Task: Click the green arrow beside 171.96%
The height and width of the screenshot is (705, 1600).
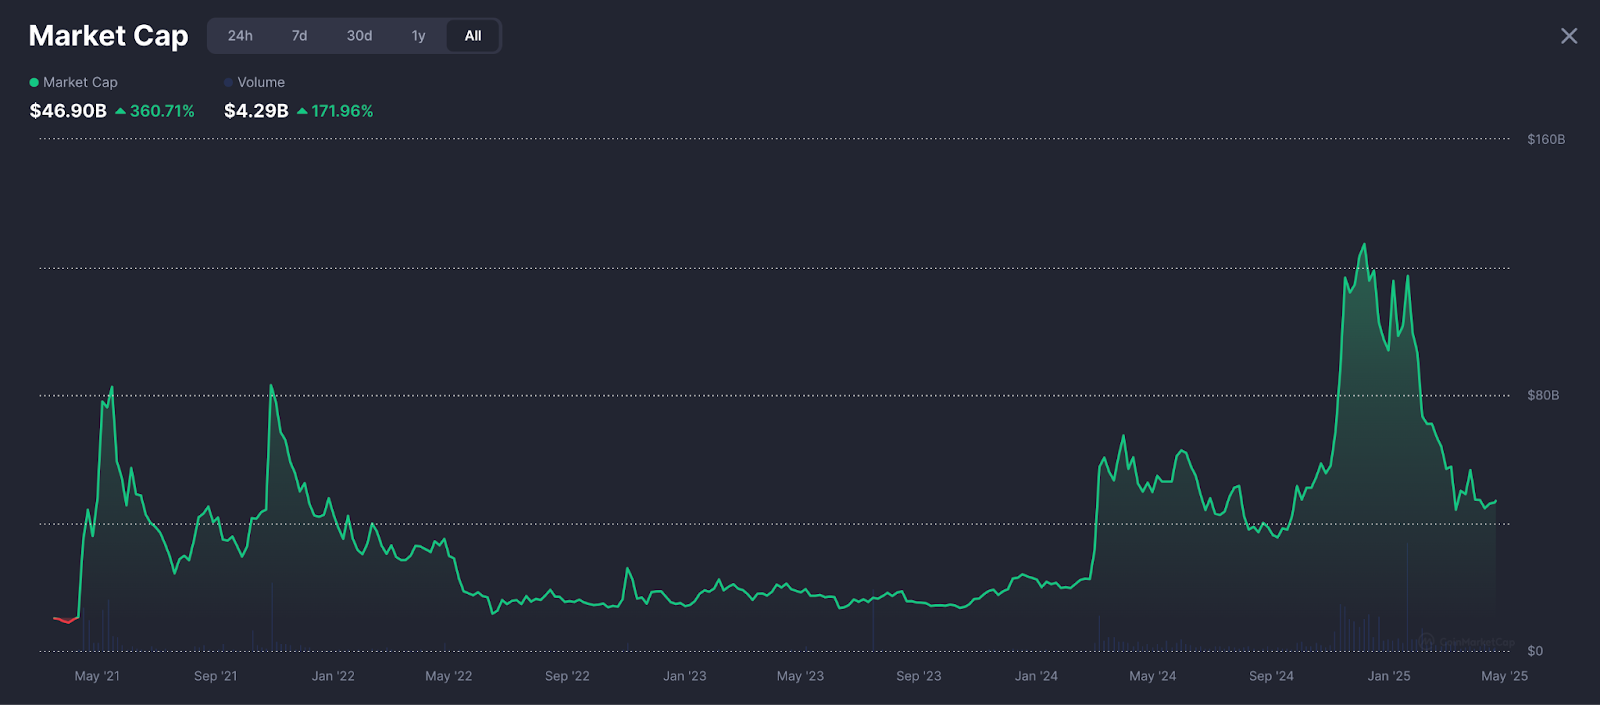Action: (302, 111)
